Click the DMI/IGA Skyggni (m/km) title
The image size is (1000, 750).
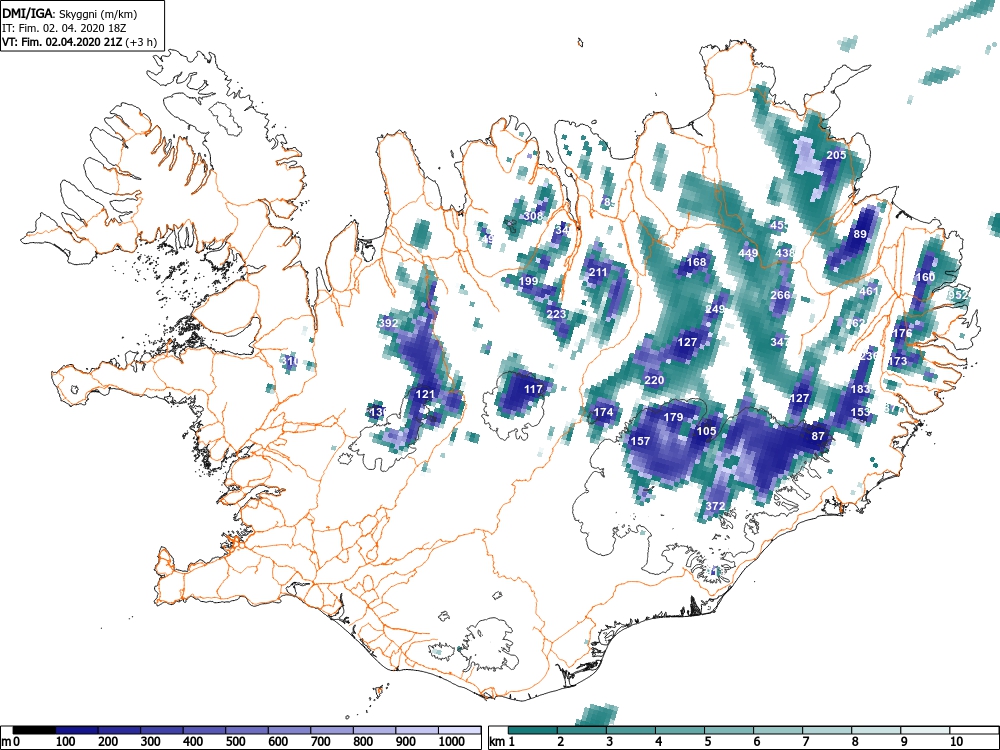click(70, 14)
